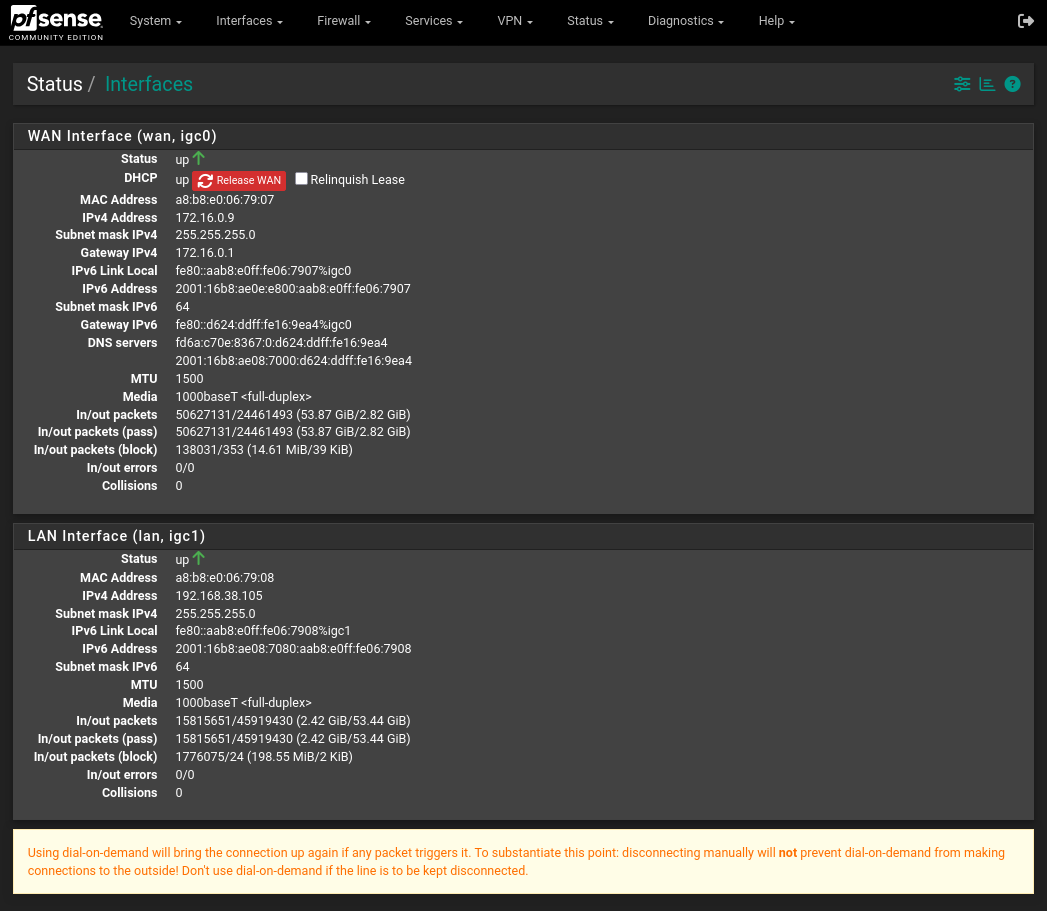Screen dimensions: 1047x911
Task: Click the help question mark icon
Action: (1012, 84)
